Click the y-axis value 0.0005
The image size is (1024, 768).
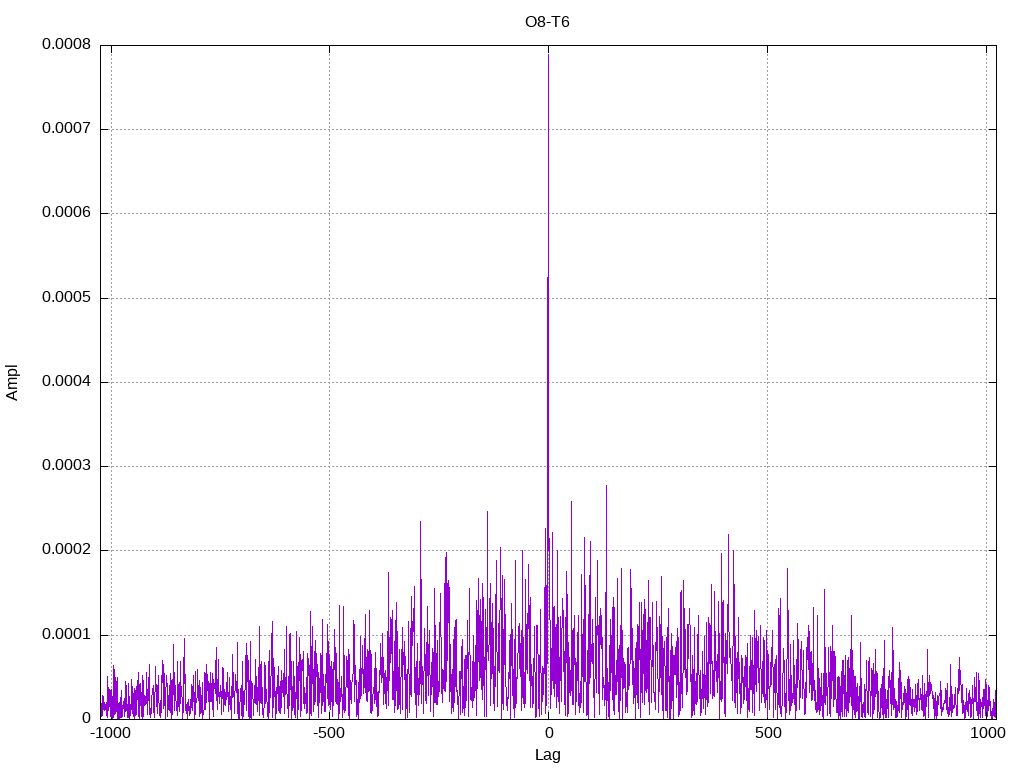pyautogui.click(x=67, y=298)
